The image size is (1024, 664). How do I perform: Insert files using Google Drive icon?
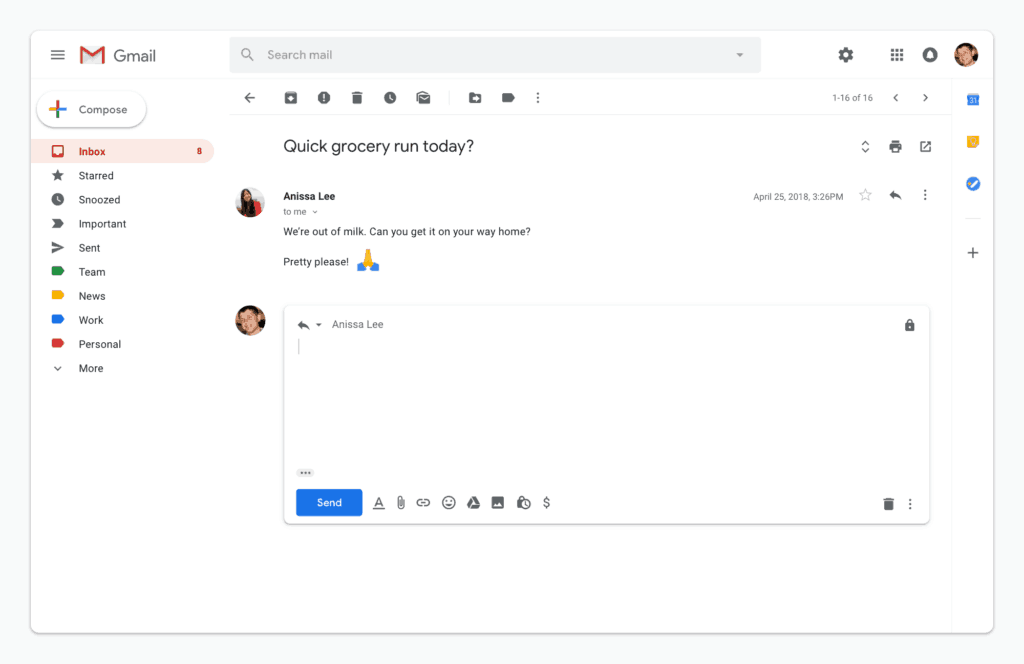tap(473, 503)
